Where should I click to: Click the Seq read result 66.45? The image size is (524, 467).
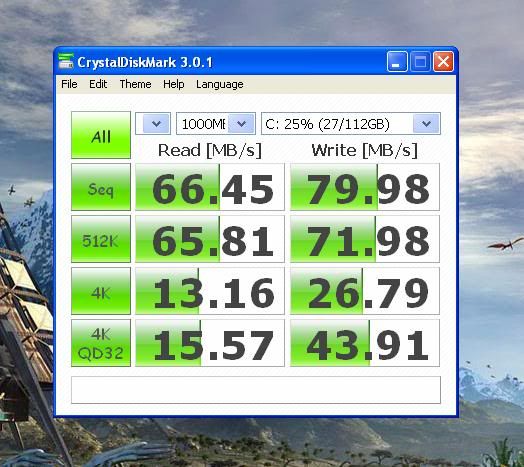tap(210, 187)
